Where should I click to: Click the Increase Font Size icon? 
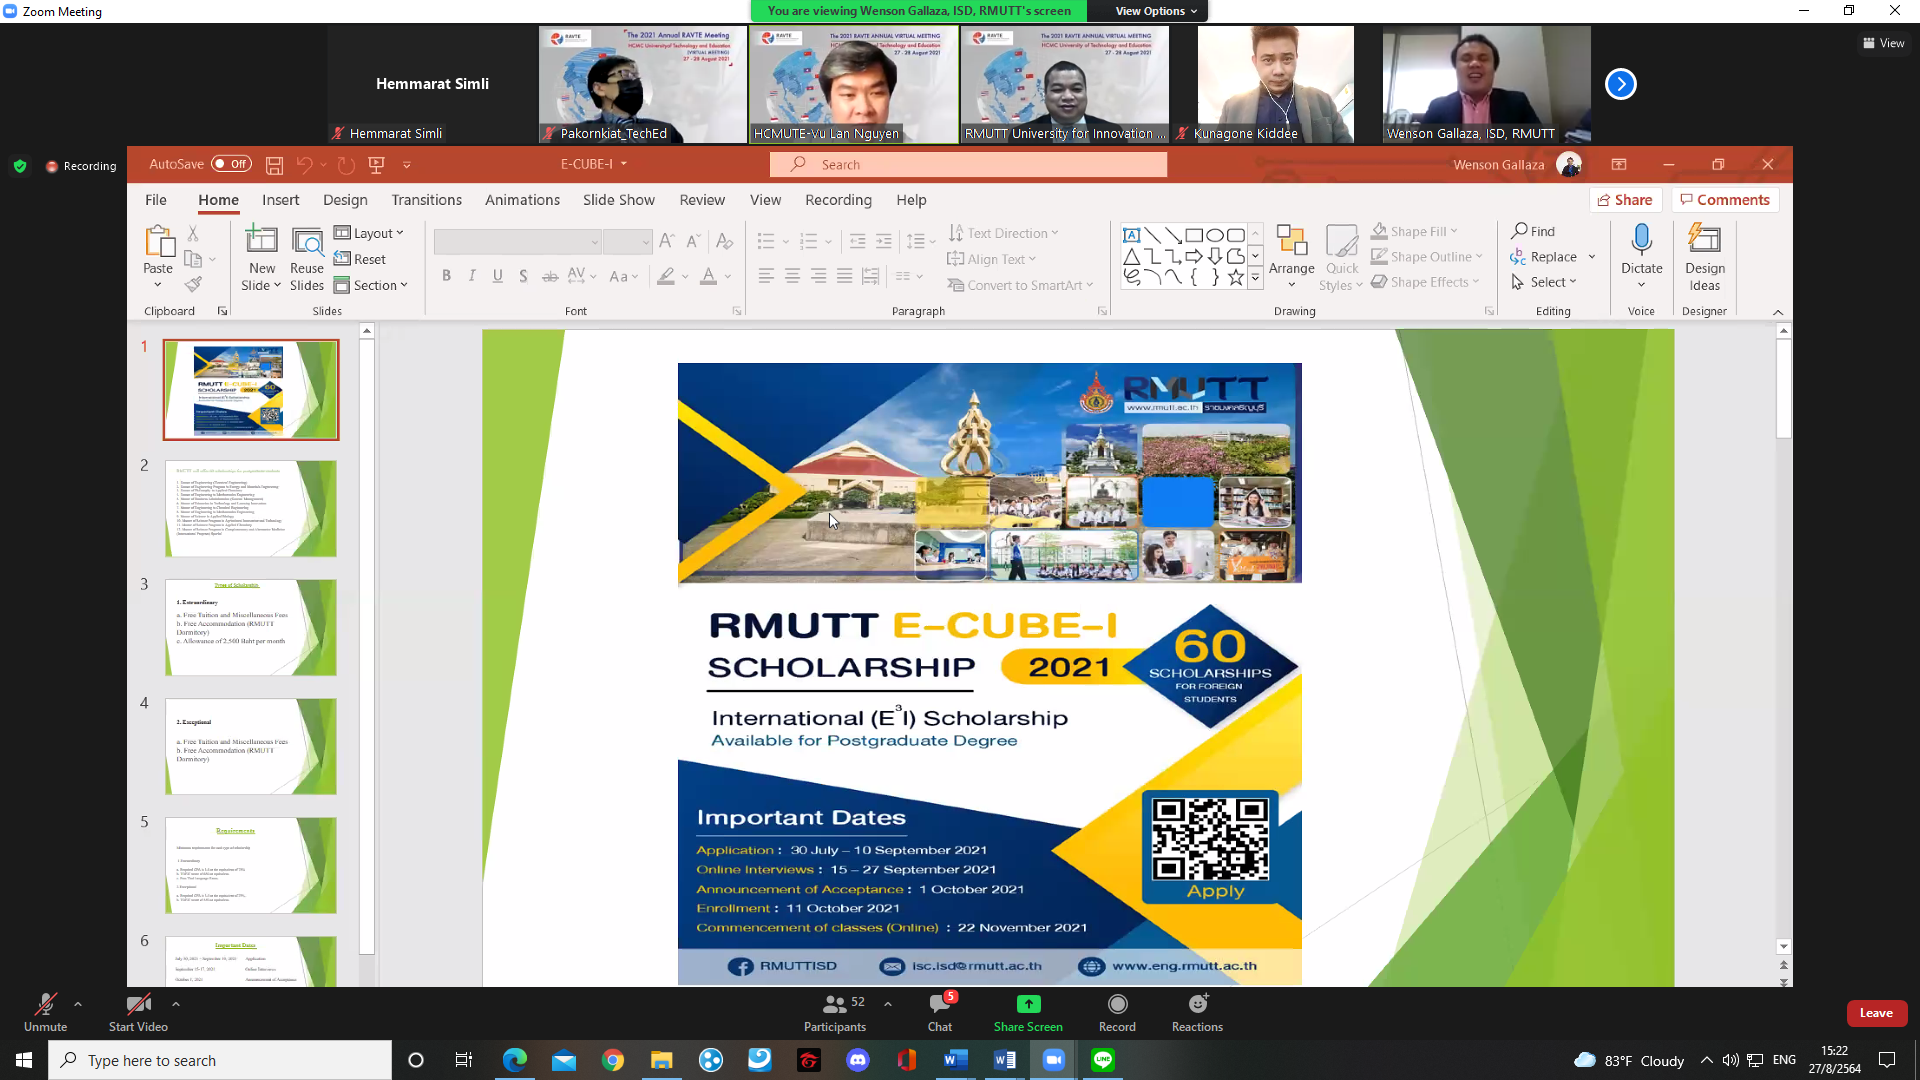coord(667,241)
